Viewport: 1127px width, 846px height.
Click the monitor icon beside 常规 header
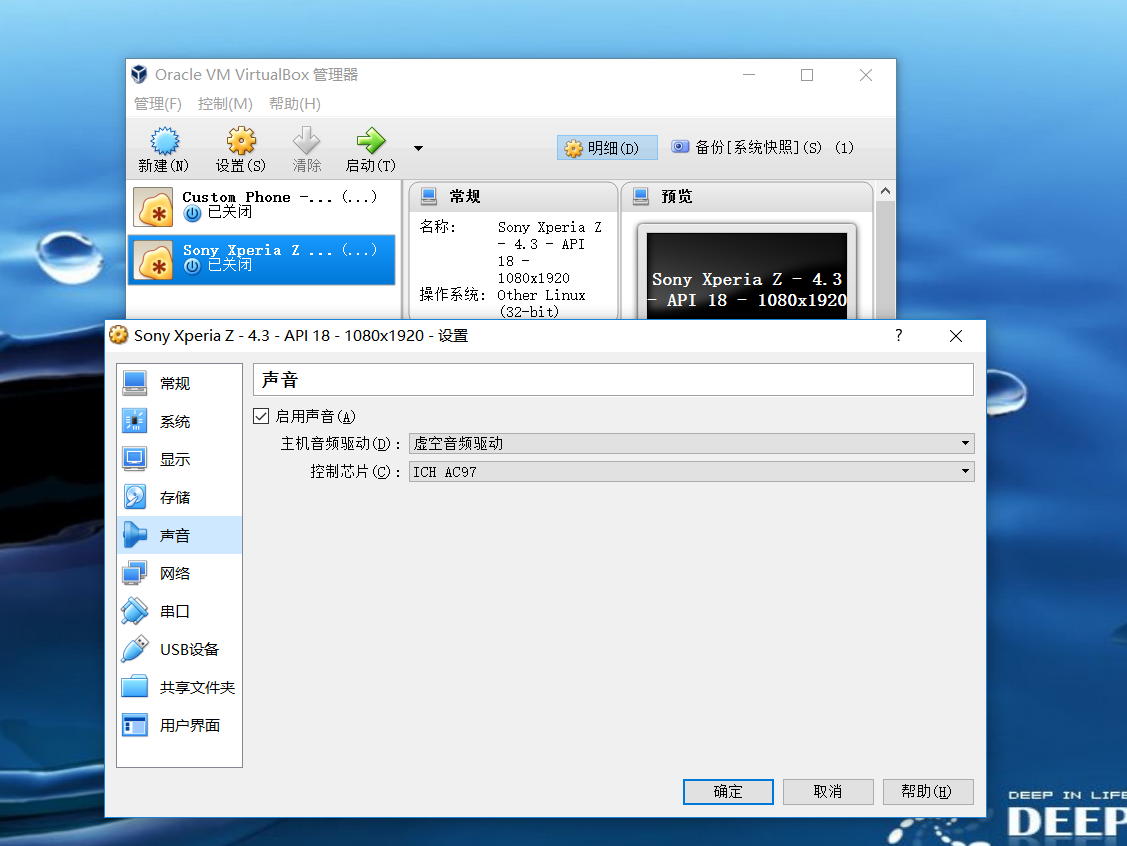(x=429, y=196)
